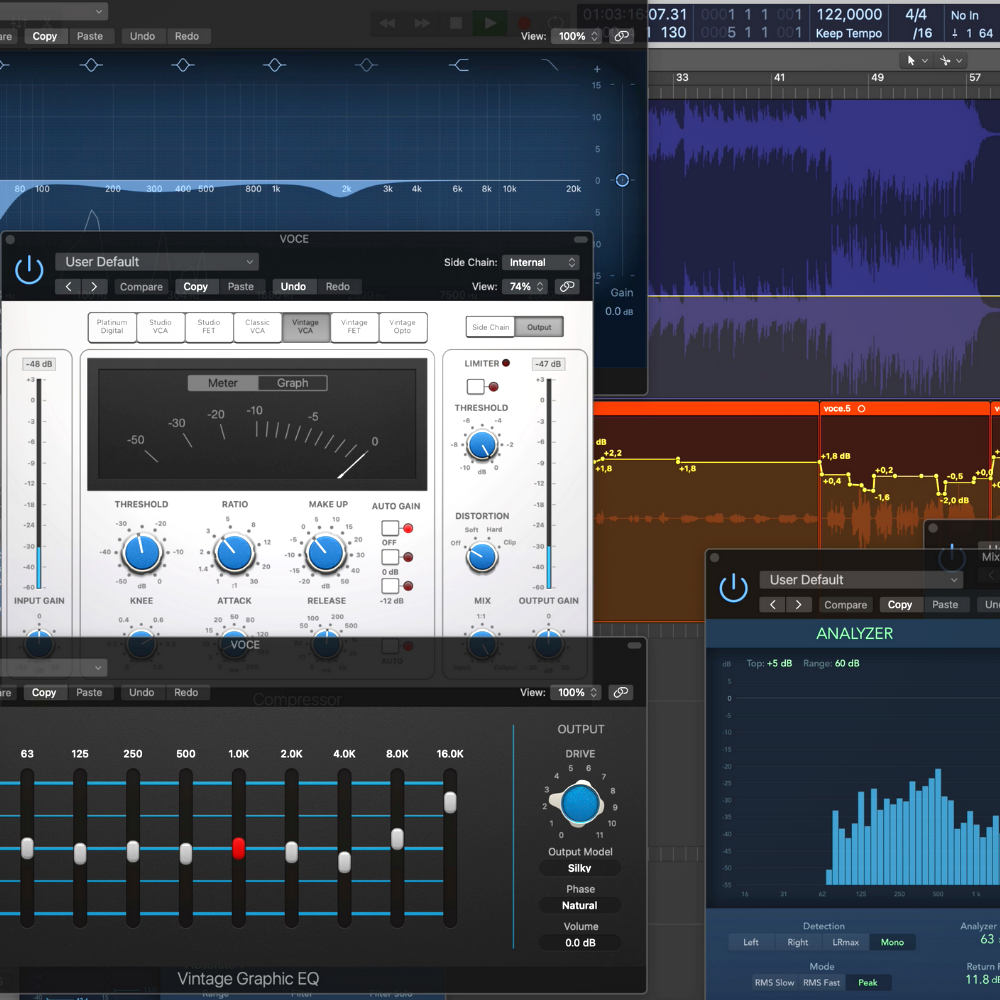Open the Channel EQ View 100% dropdown

[576, 36]
